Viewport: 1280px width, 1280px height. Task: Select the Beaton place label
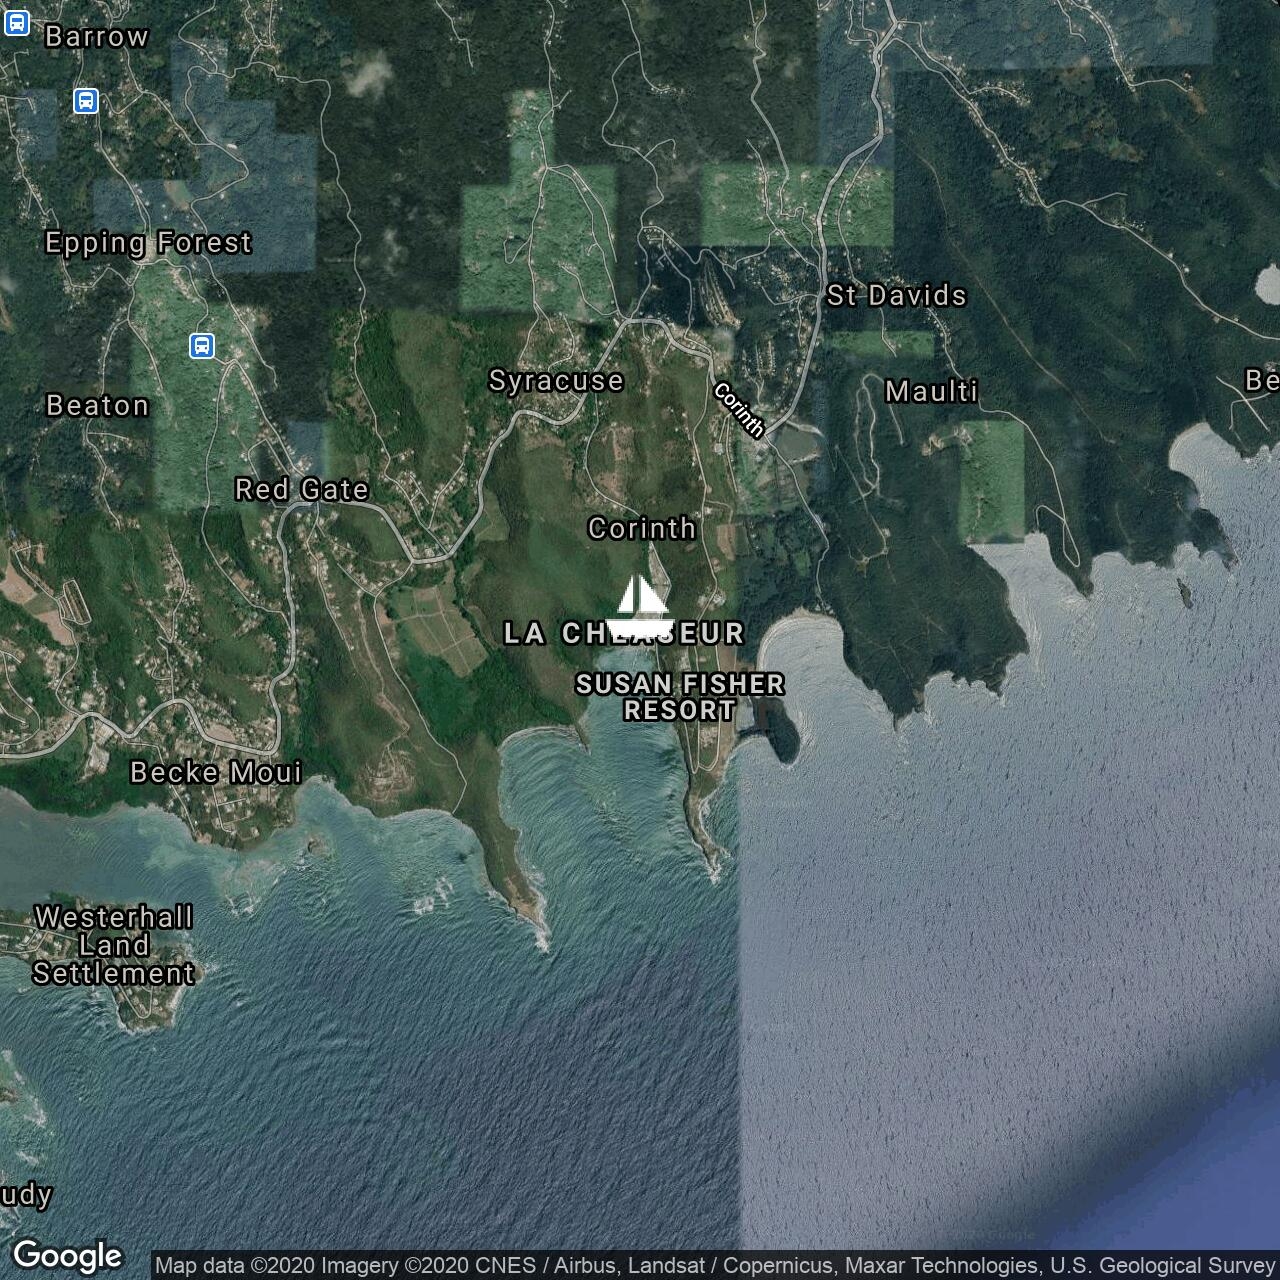point(98,405)
